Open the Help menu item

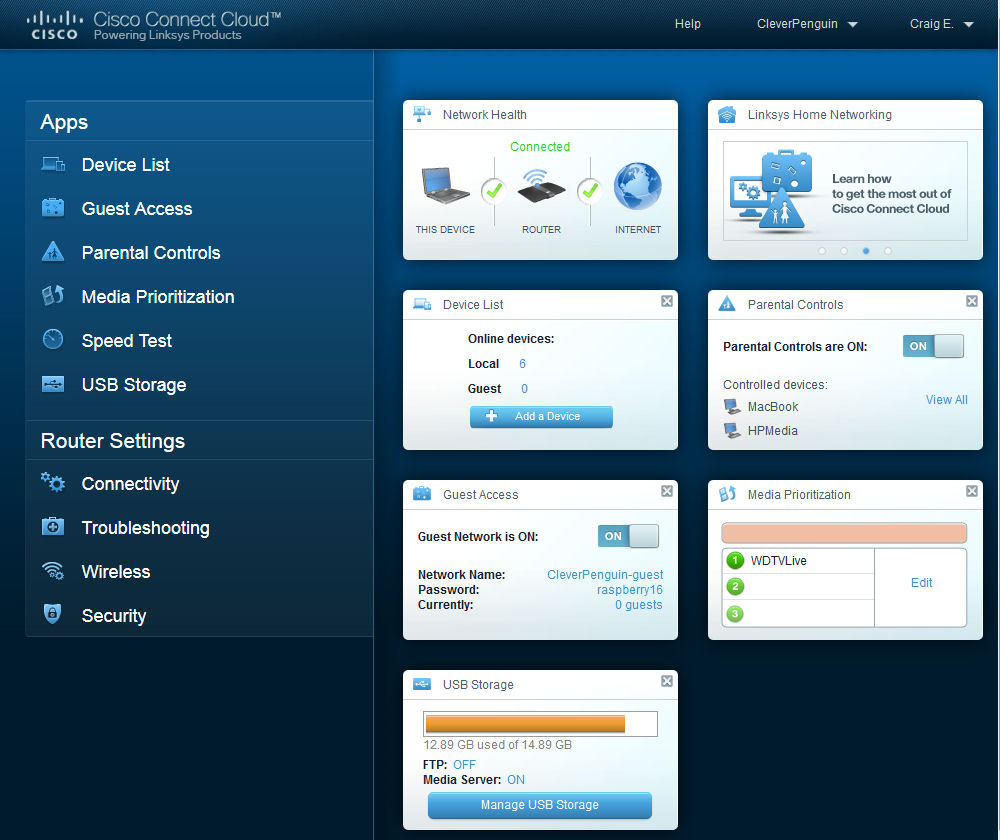tap(688, 24)
